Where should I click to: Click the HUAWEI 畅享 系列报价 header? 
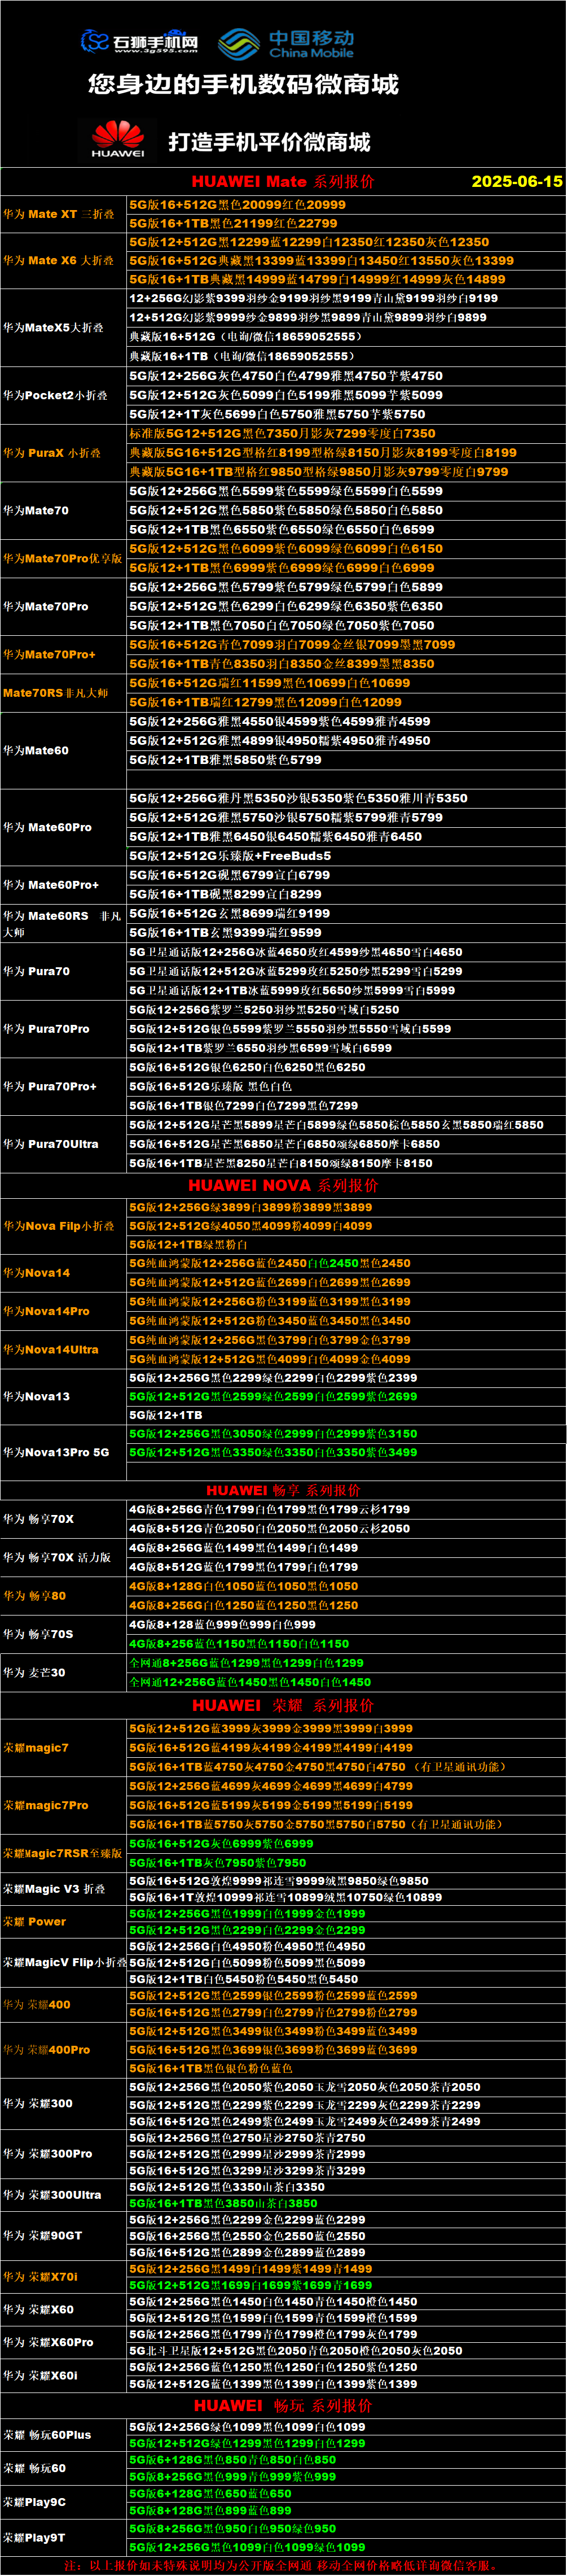point(283,1490)
